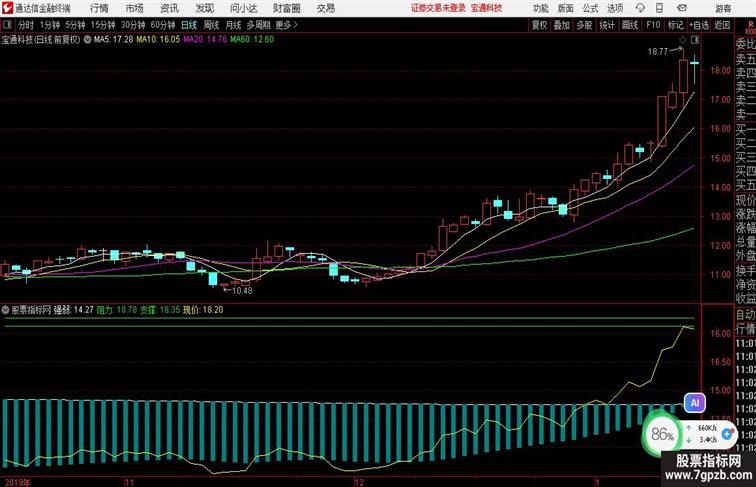Click the 多股 multi-stock button
This screenshot has height=487, width=756.
[584, 25]
